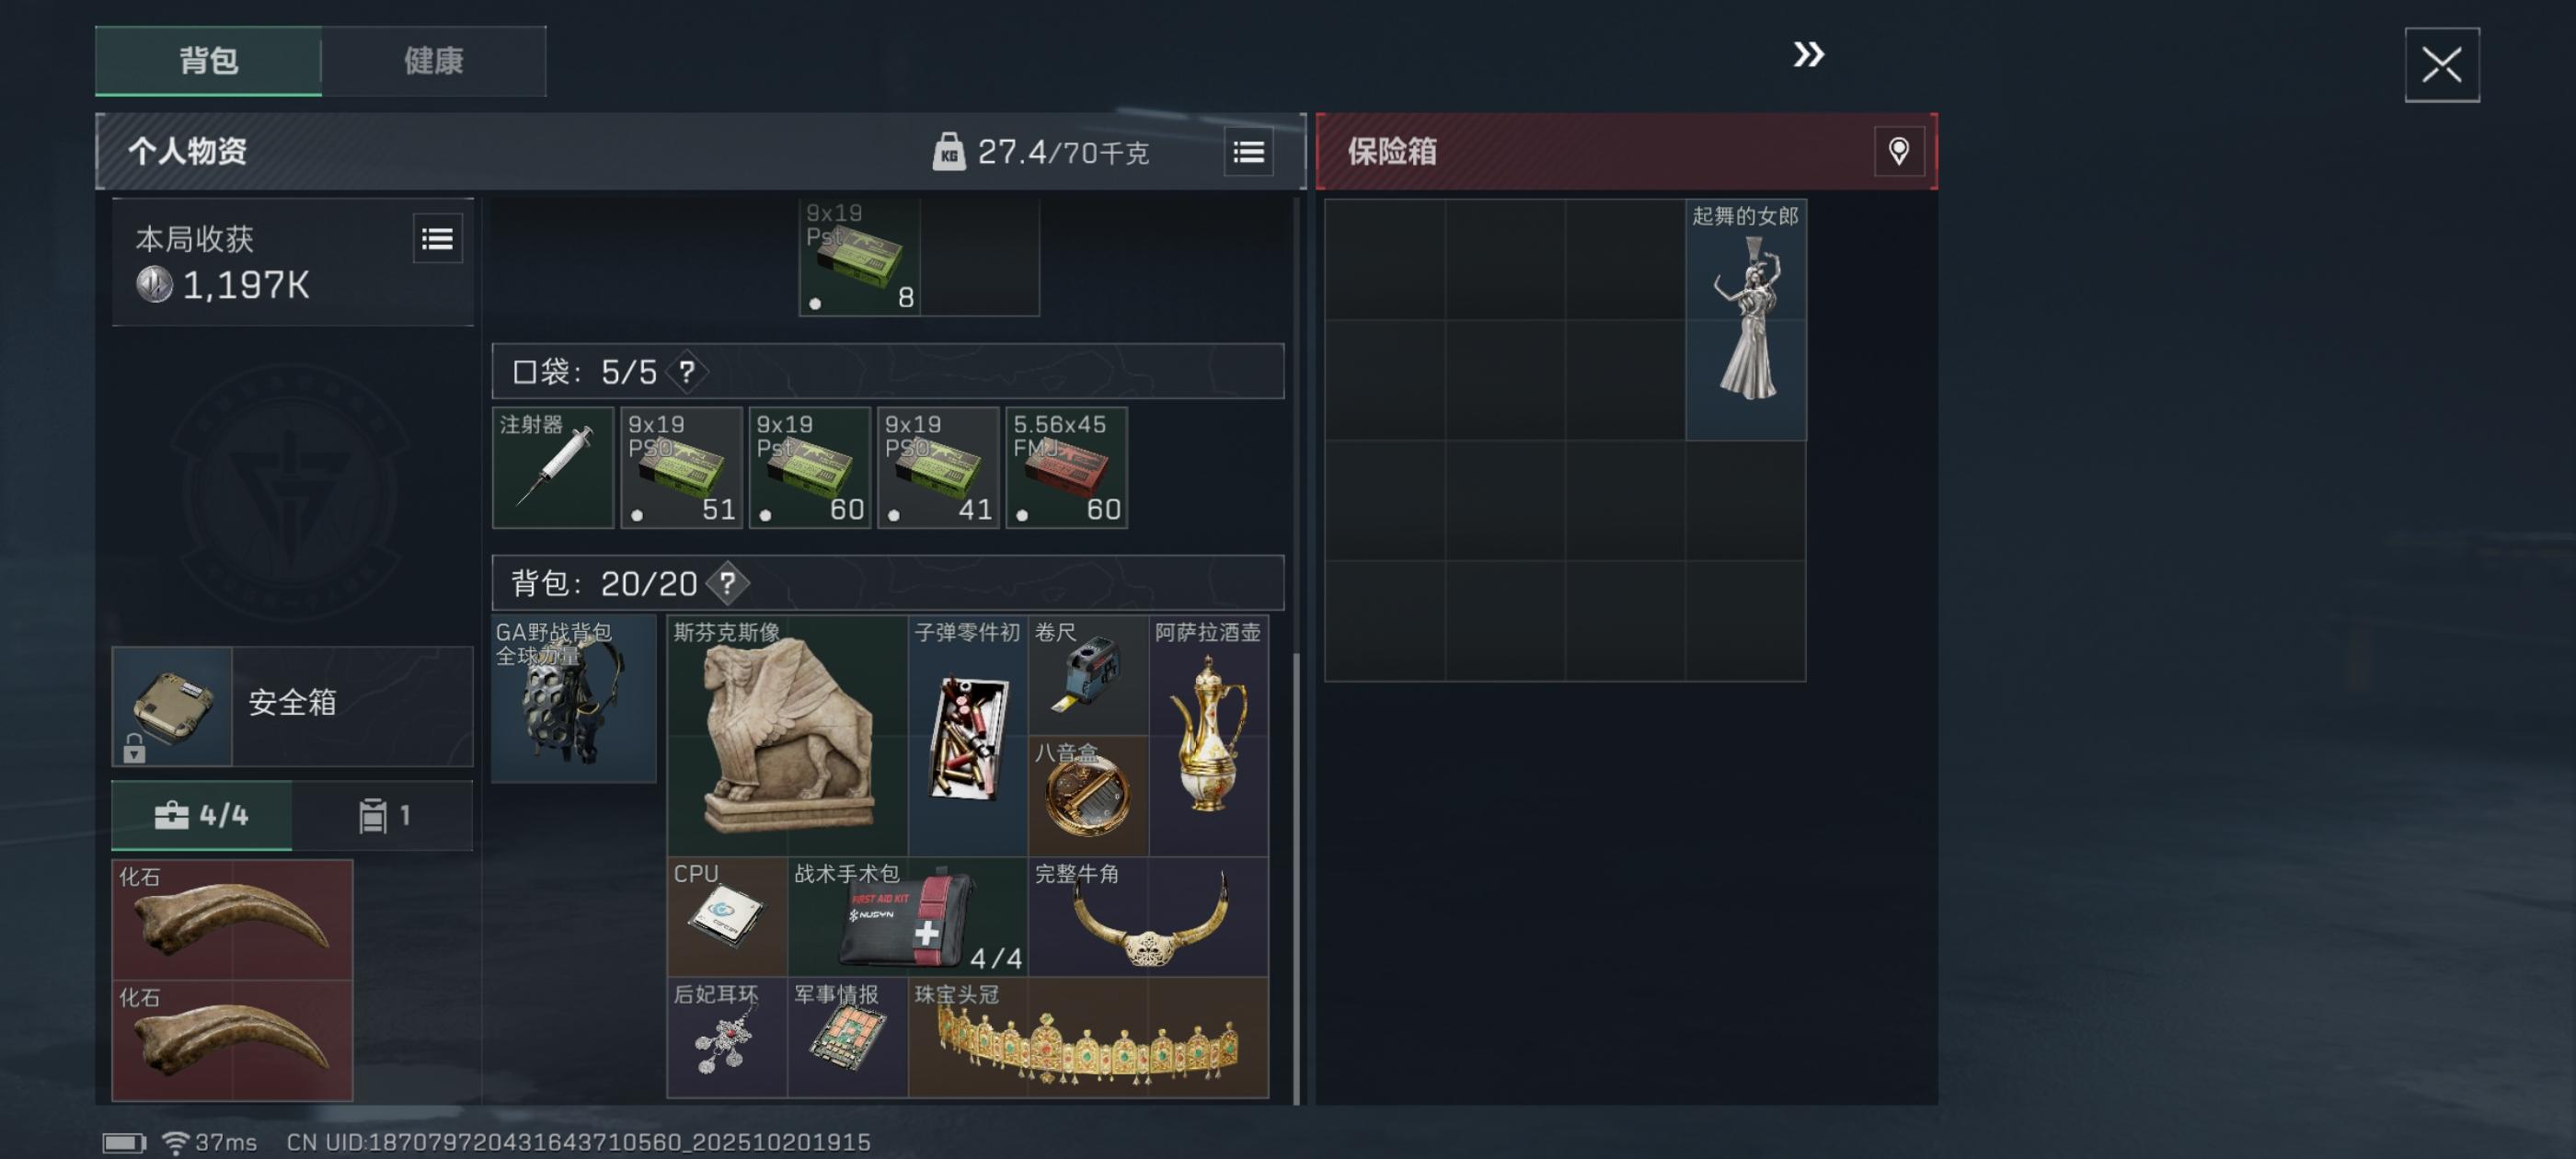Select the 斯芬克斯像 sphinx statue item

click(787, 735)
